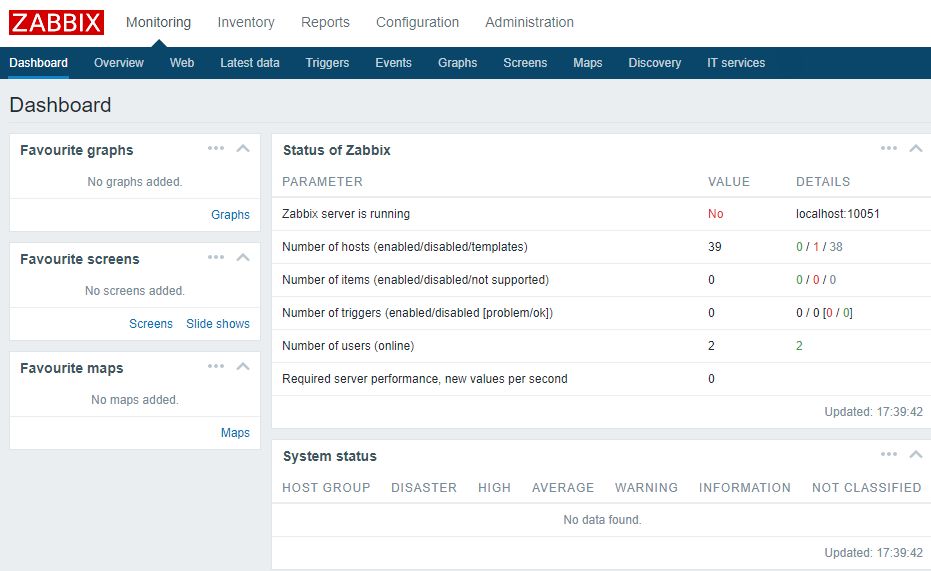Select the Dashboard submenu tab
The width and height of the screenshot is (931, 571).
[39, 63]
